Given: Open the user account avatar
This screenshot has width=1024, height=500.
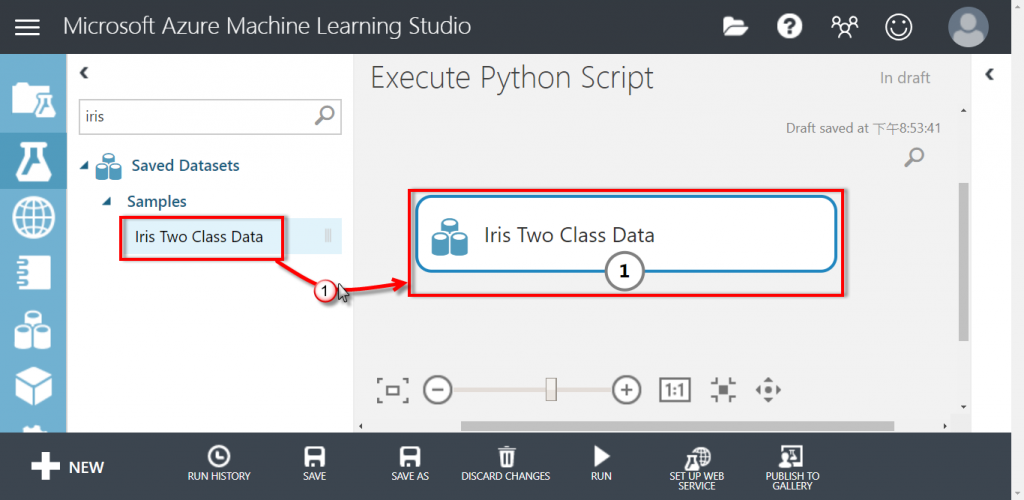Looking at the screenshot, I should pyautogui.click(x=968, y=27).
